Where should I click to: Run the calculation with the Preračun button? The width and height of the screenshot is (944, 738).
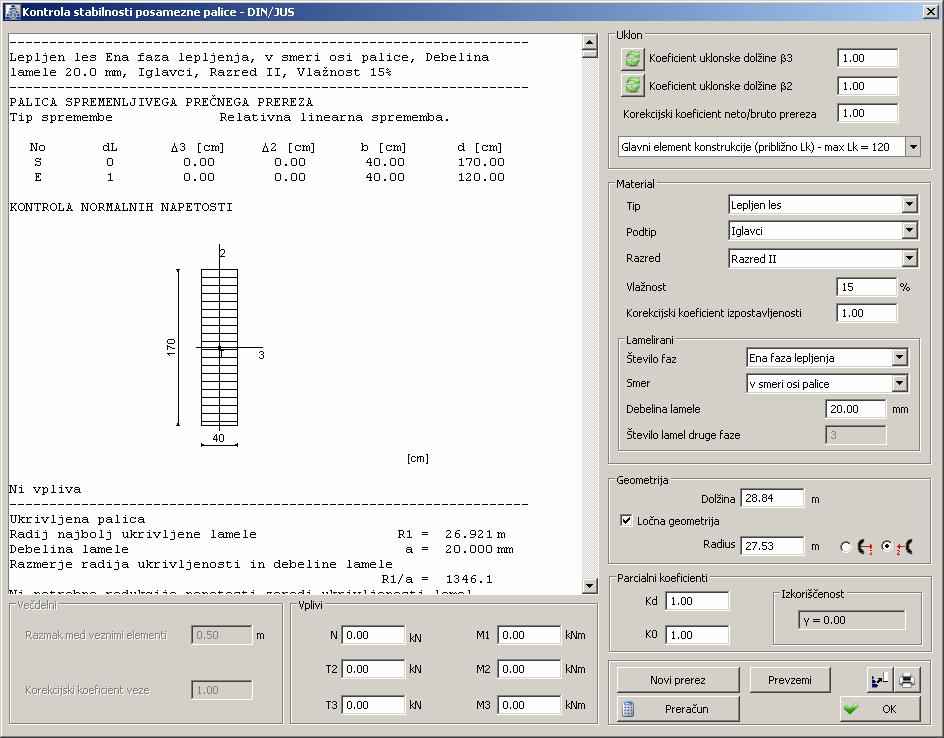[x=678, y=709]
